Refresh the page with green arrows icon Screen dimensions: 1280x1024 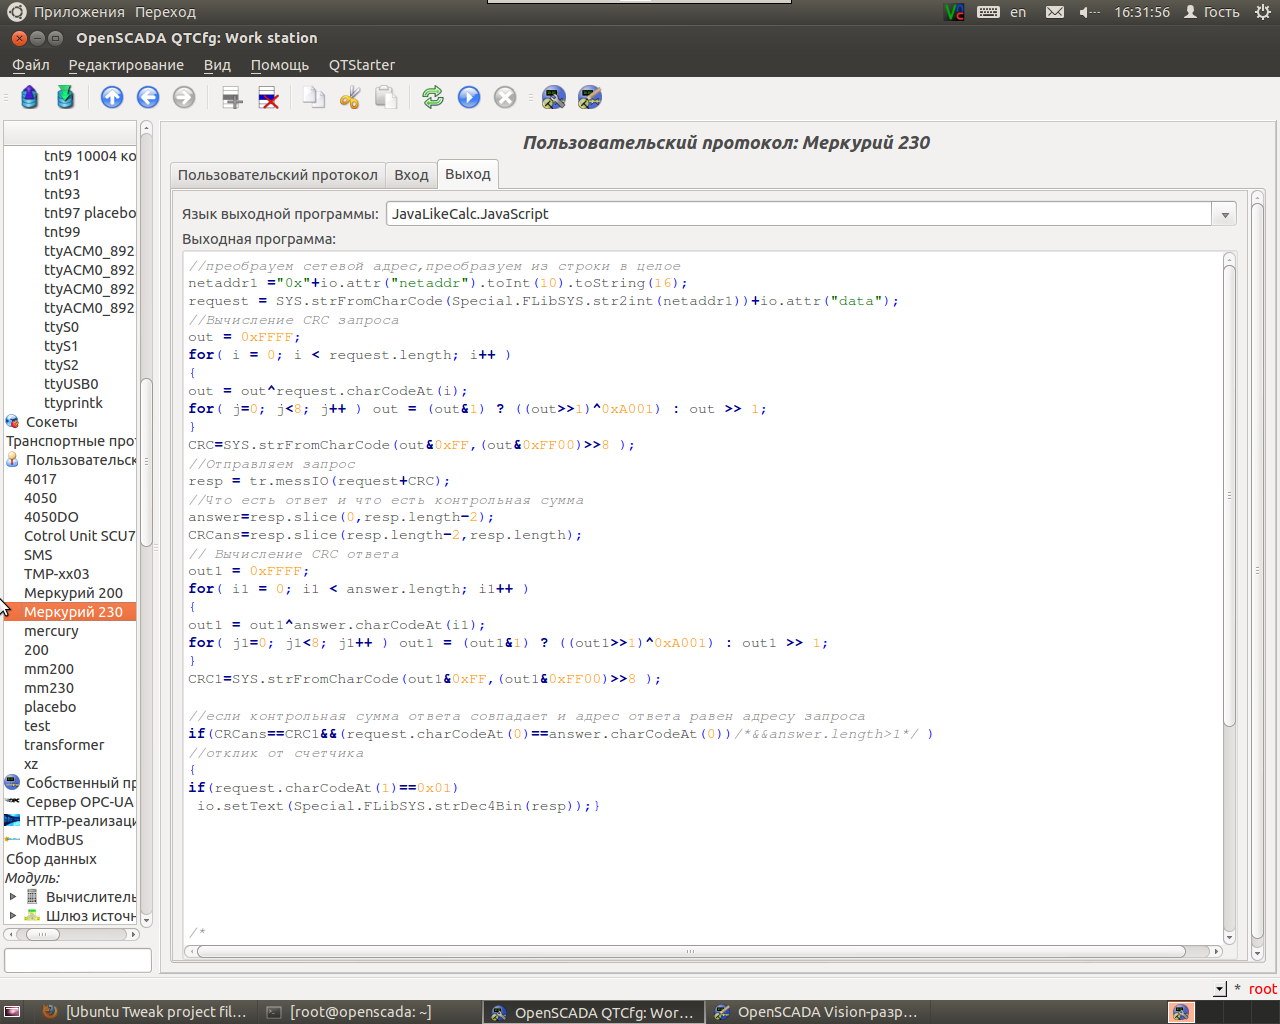(x=432, y=97)
